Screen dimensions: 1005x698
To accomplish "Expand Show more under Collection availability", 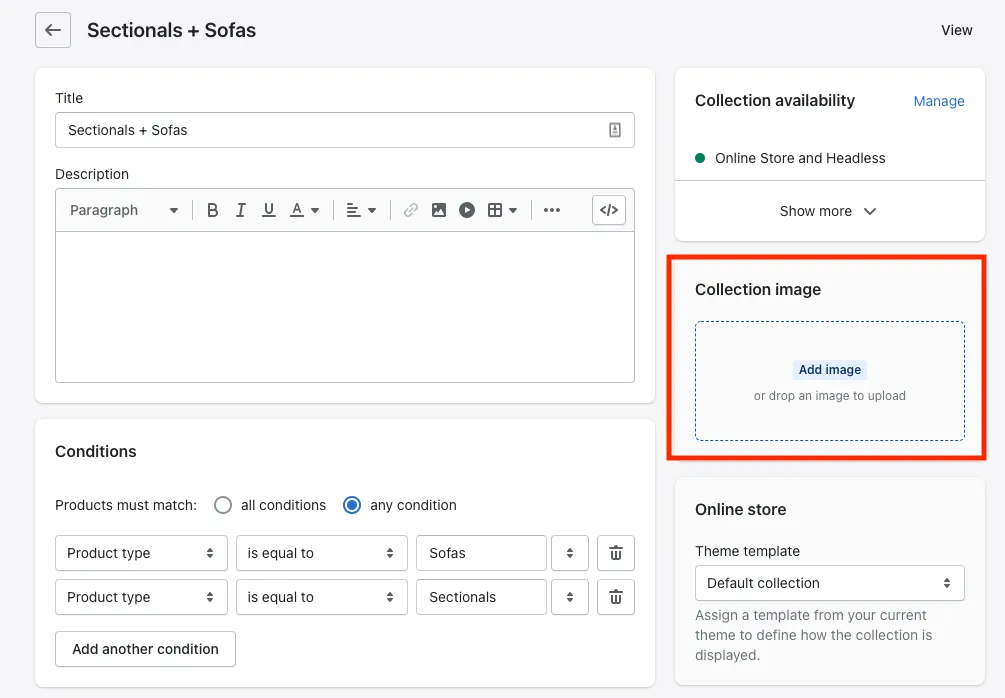I will pyautogui.click(x=828, y=211).
